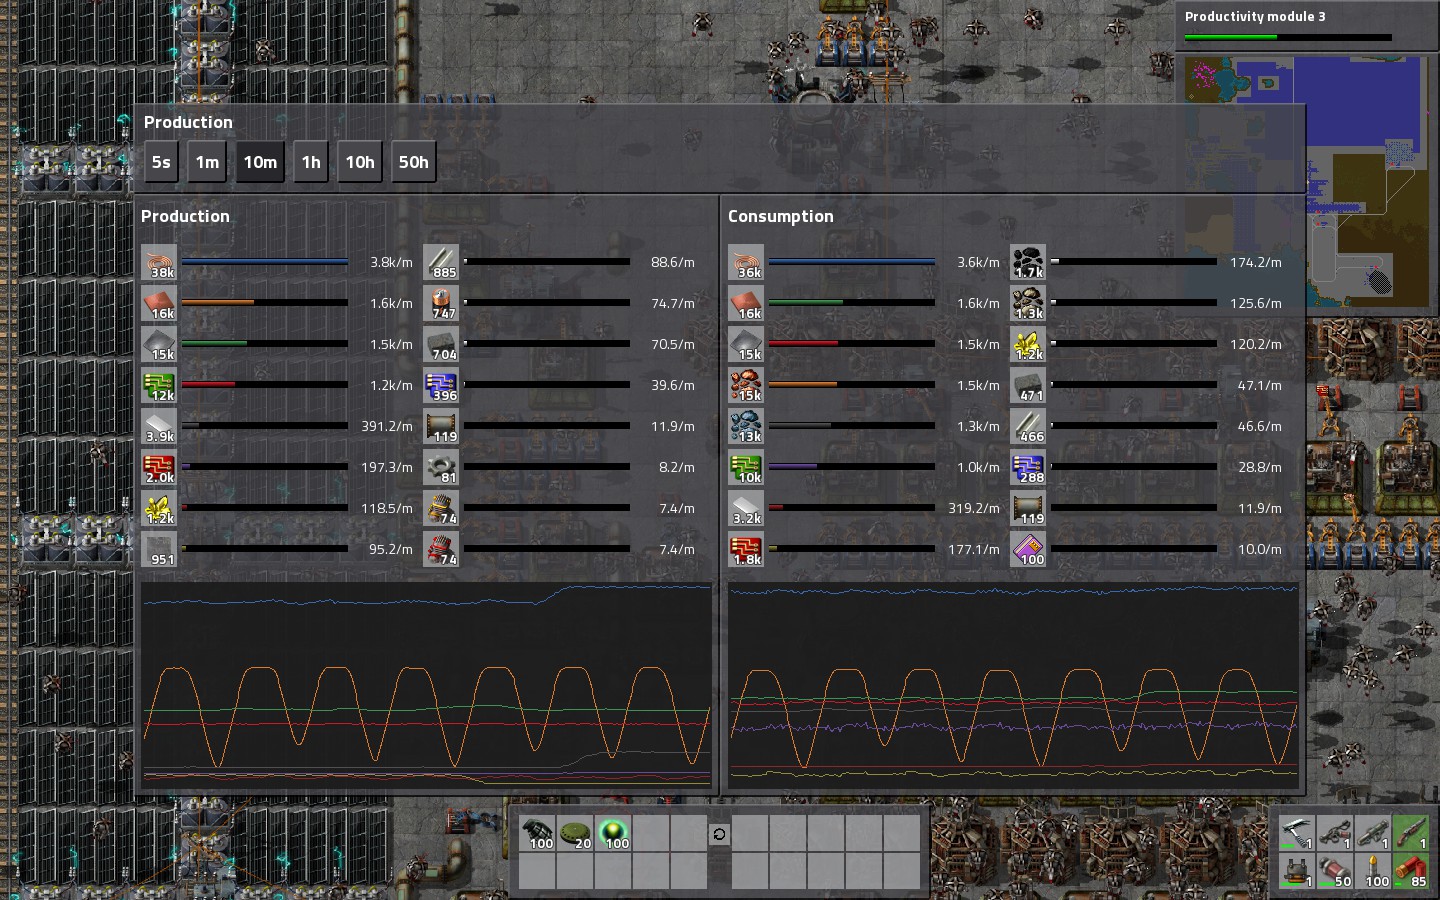
Task: Click the armor slot
Action: point(1297,871)
